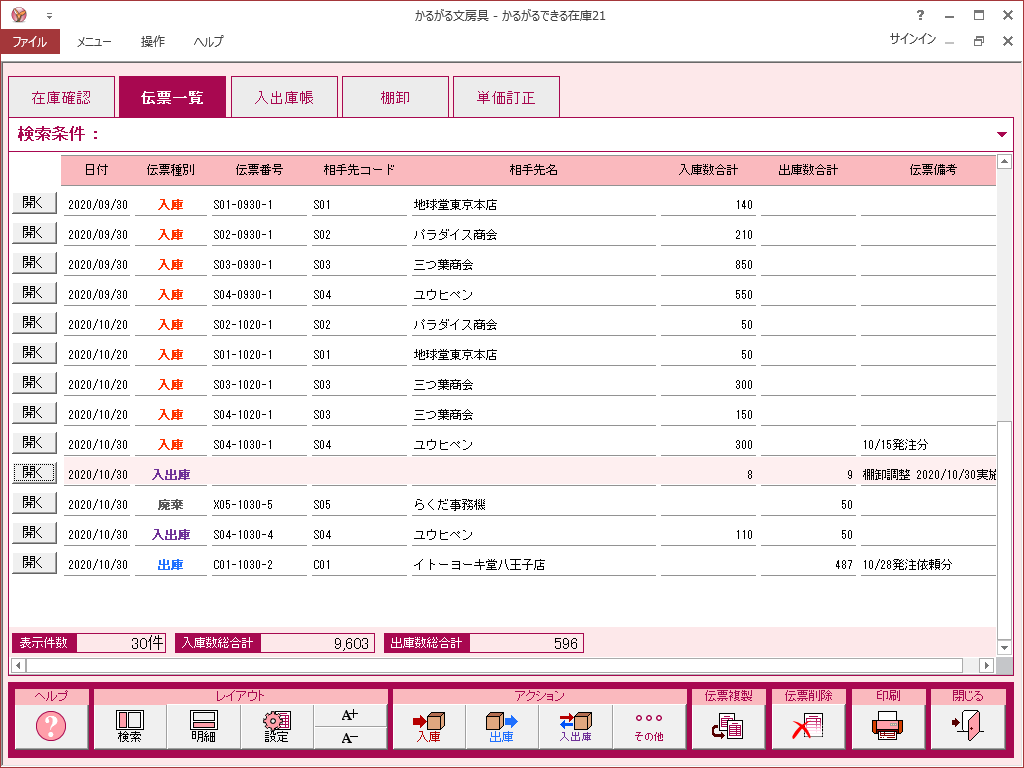Open slip S03-0930-1 with 開く button
Screen dimensions: 1024x768
[34, 263]
